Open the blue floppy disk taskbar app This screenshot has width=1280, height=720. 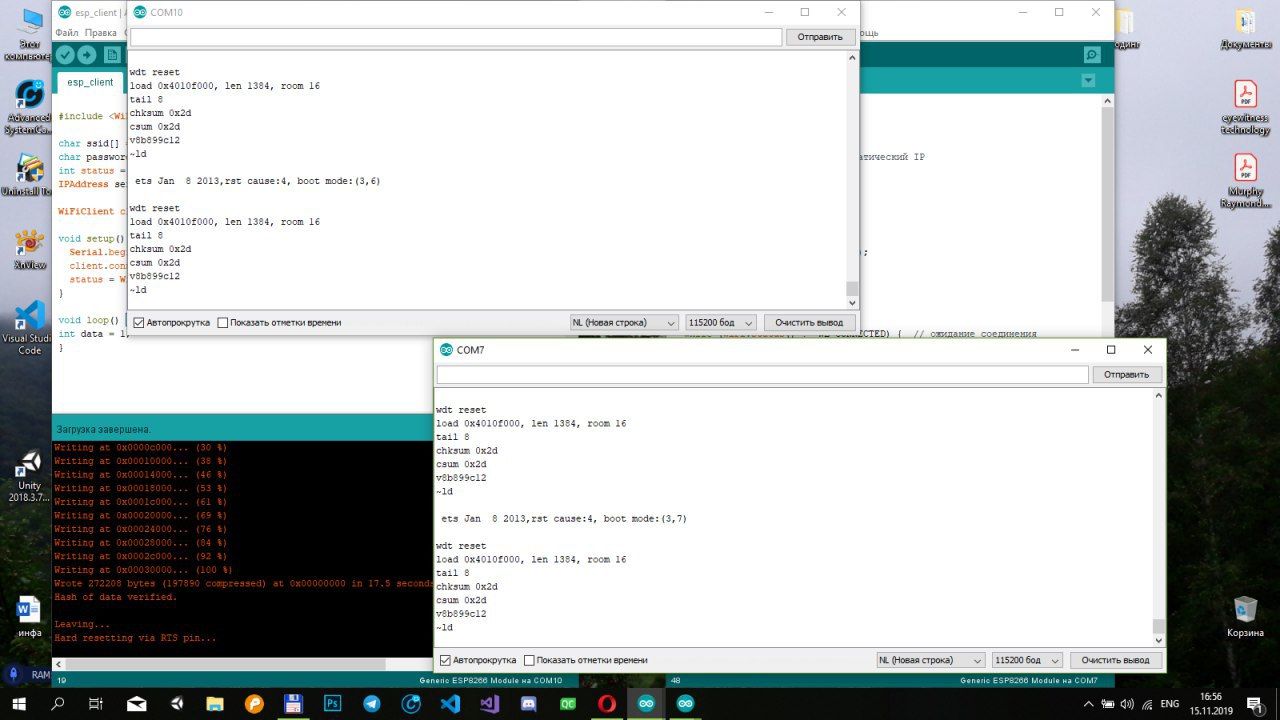[294, 704]
